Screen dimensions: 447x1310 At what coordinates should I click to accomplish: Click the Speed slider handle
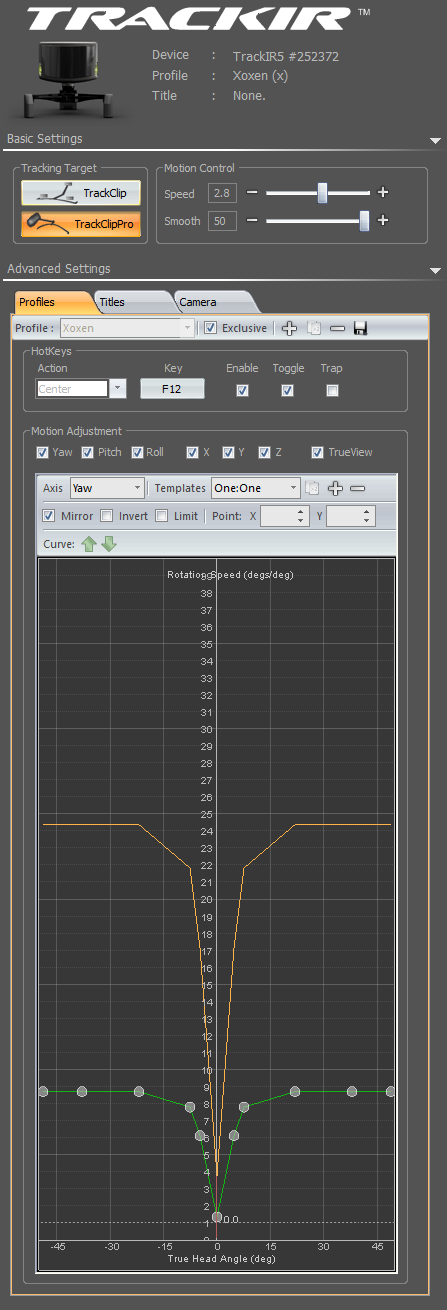322,192
